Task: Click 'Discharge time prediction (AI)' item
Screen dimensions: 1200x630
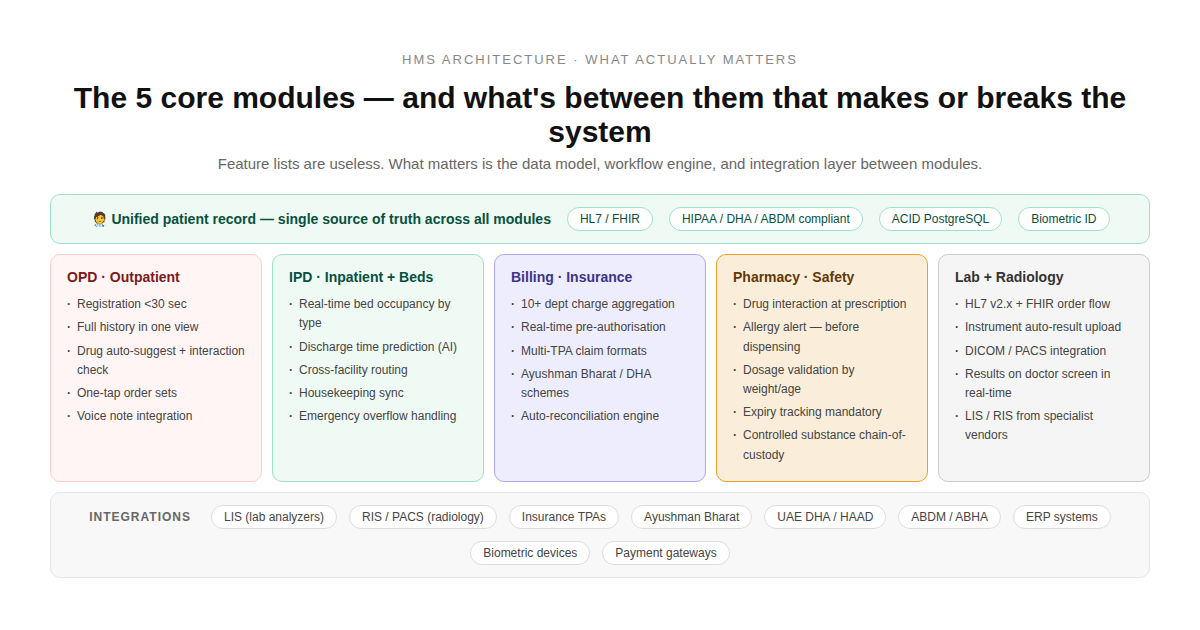Action: [378, 347]
